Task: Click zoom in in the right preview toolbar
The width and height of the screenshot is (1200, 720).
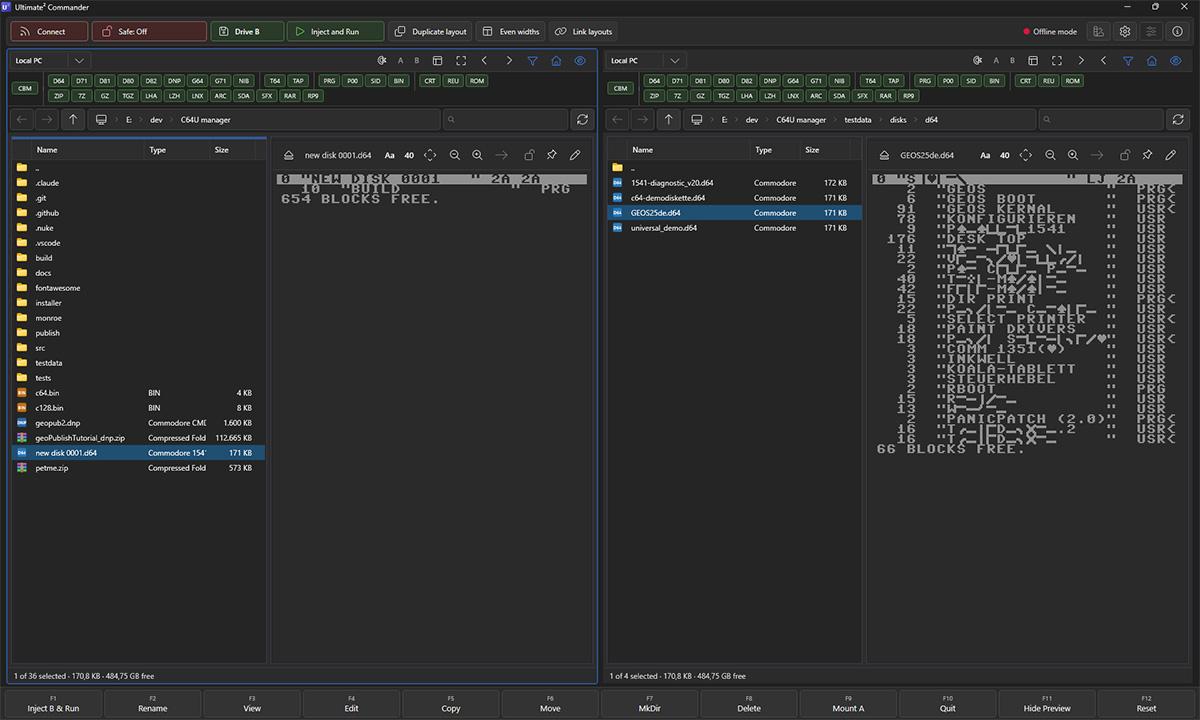Action: tap(1073, 156)
